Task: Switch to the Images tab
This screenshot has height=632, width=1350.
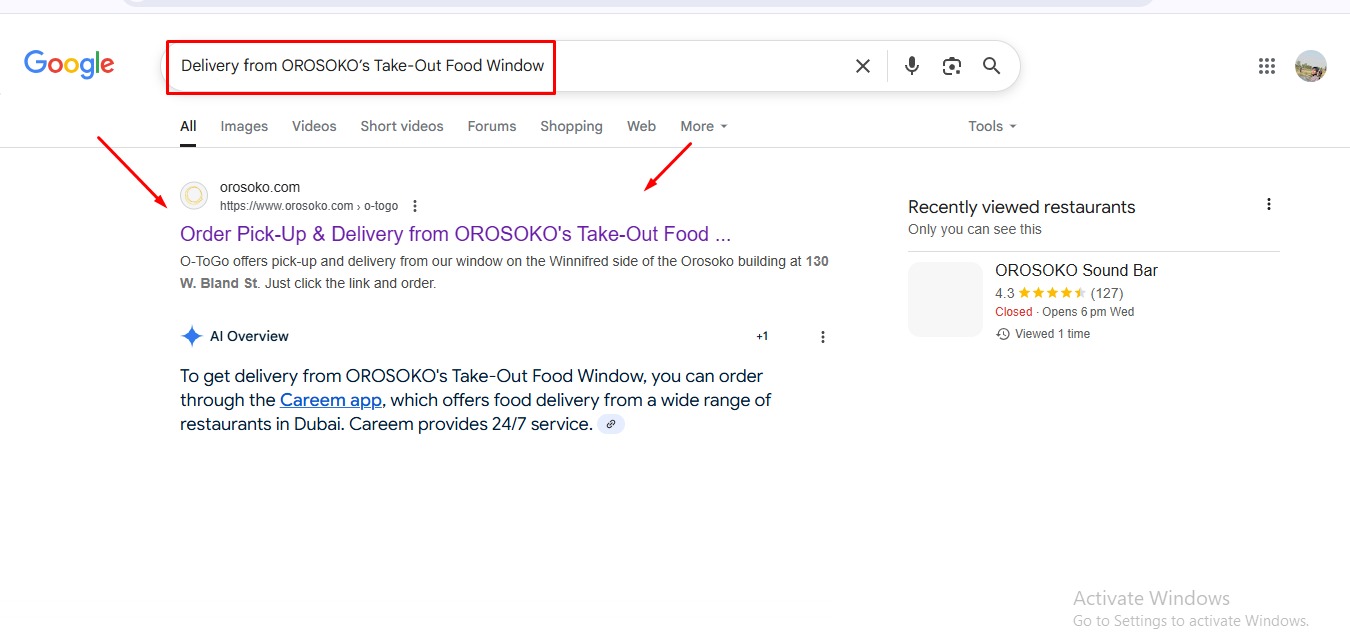Action: (244, 126)
